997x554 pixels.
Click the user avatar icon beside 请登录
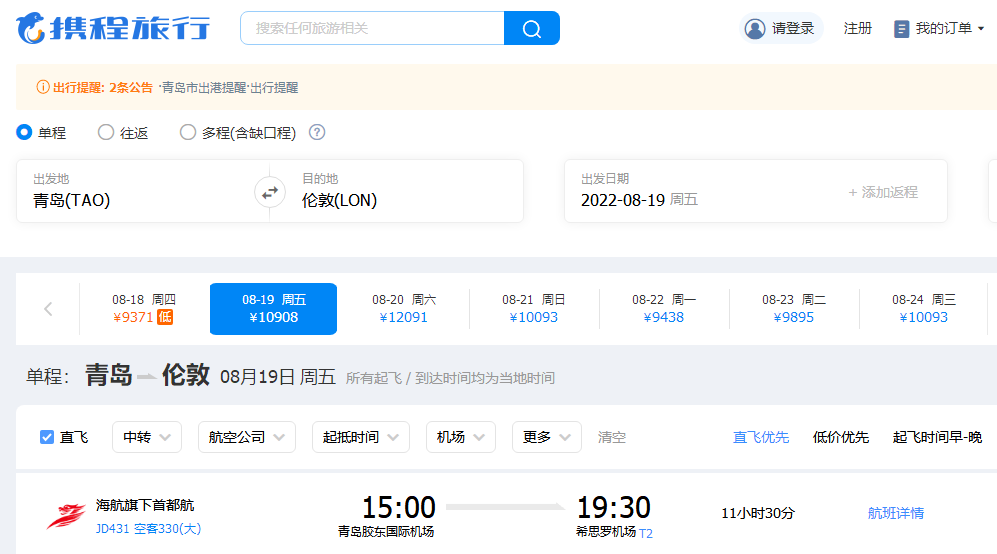point(755,29)
